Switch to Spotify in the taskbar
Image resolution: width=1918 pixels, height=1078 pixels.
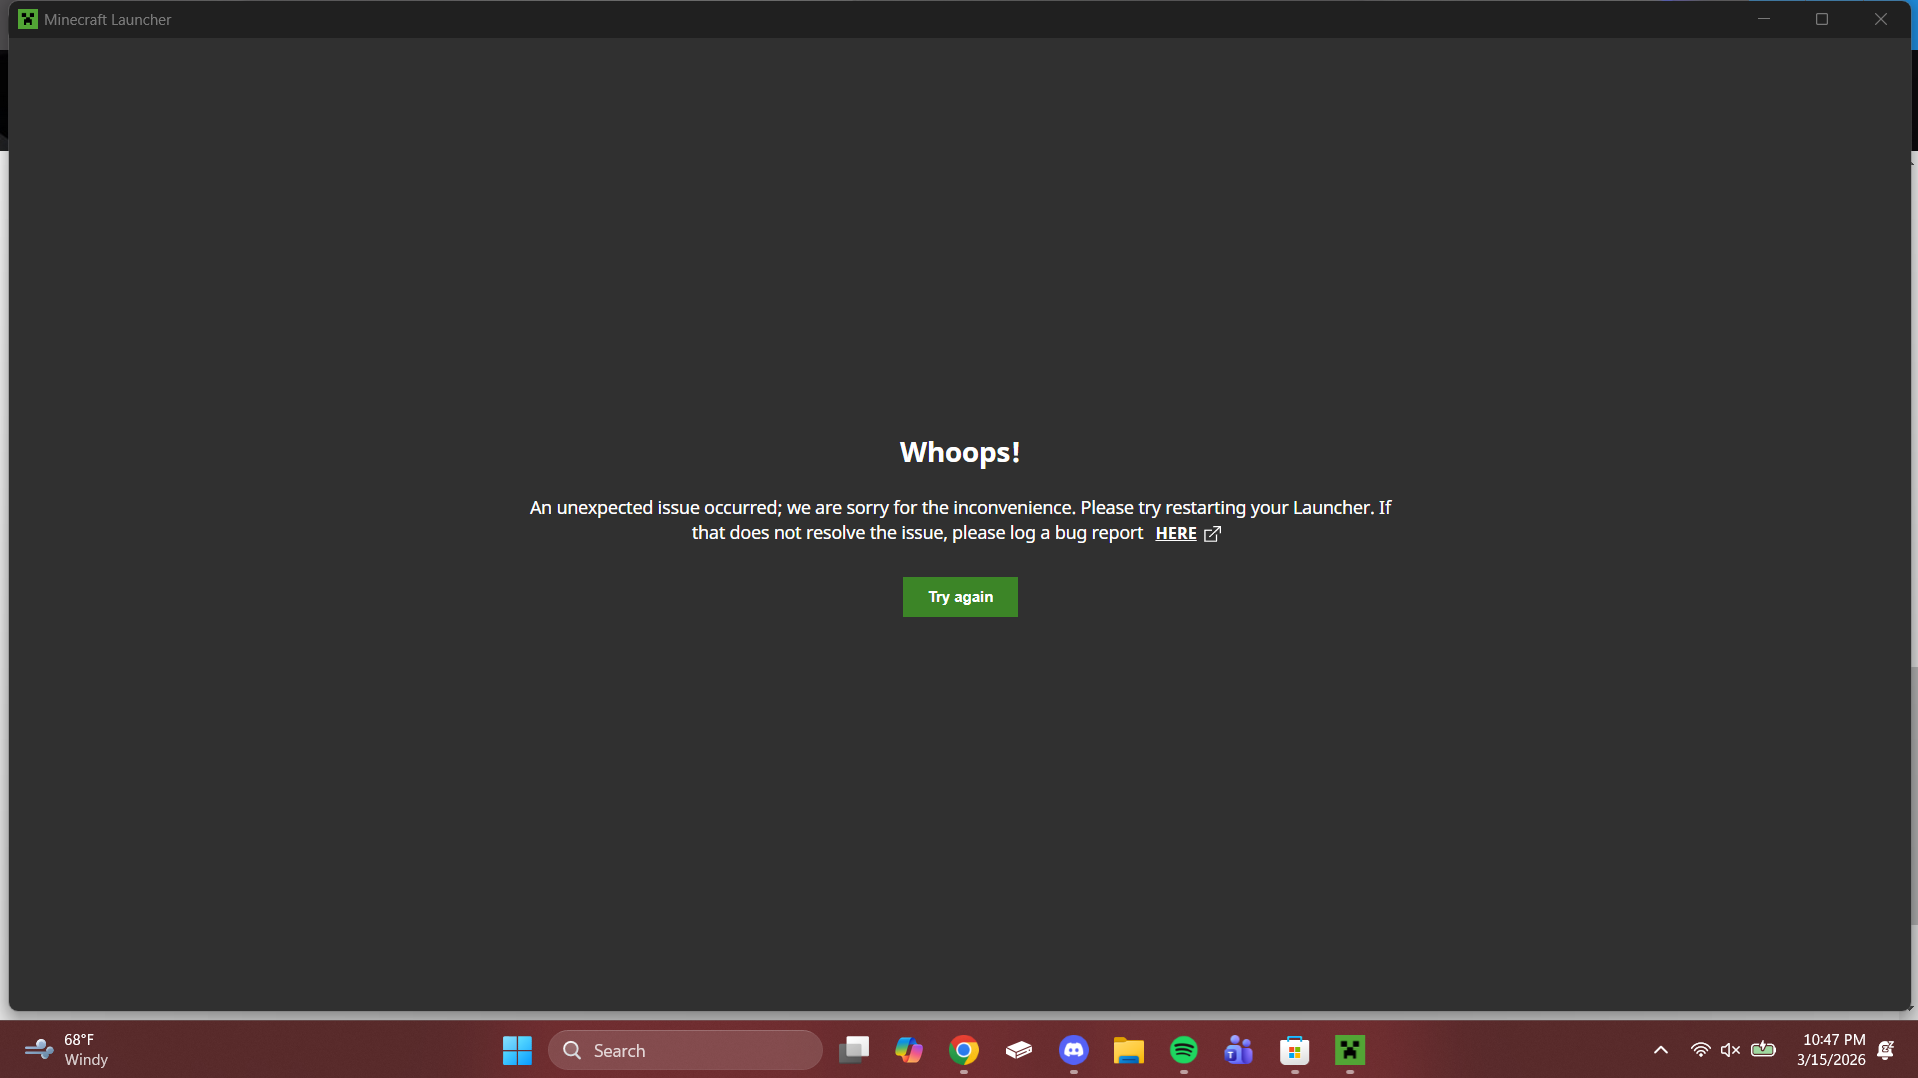point(1184,1050)
